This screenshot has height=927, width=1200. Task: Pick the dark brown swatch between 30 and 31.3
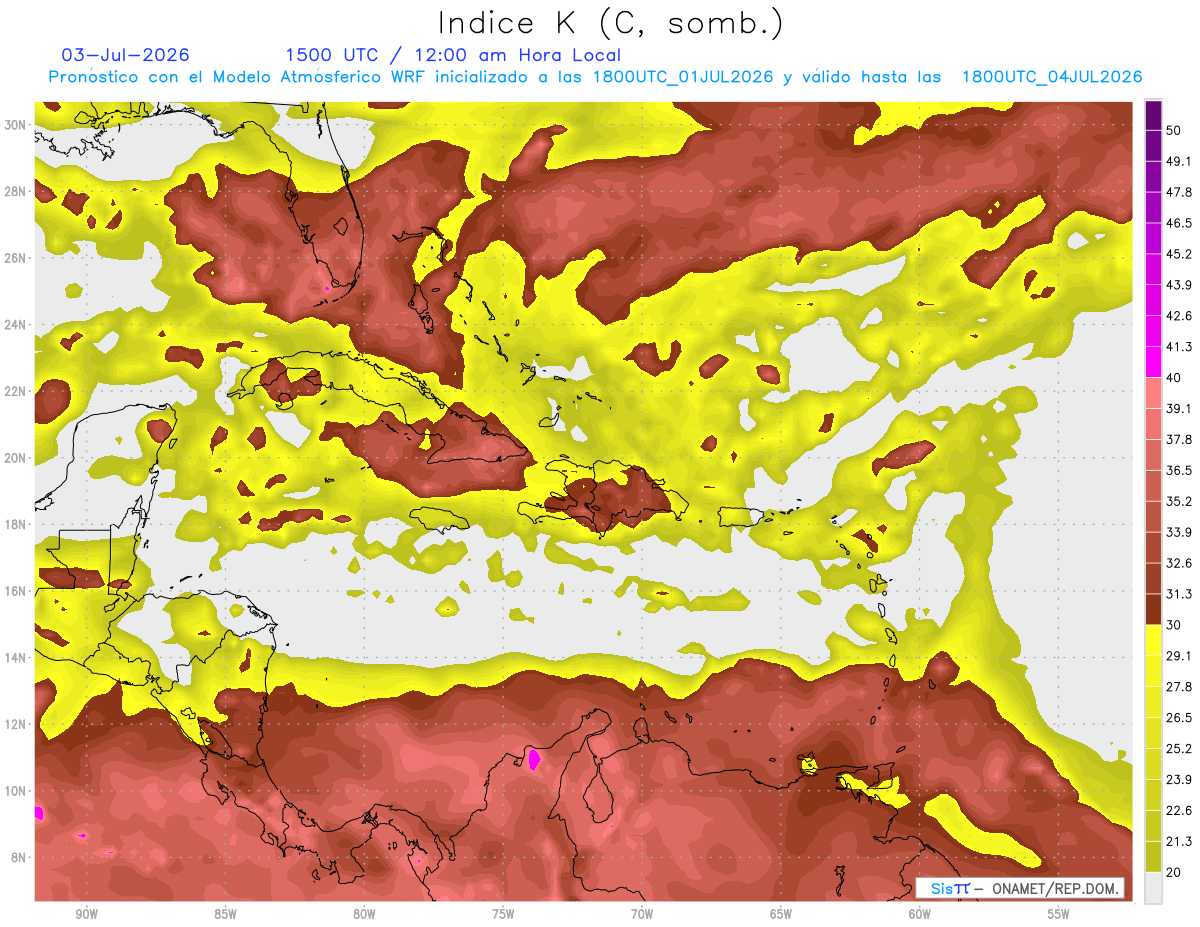pos(1153,609)
